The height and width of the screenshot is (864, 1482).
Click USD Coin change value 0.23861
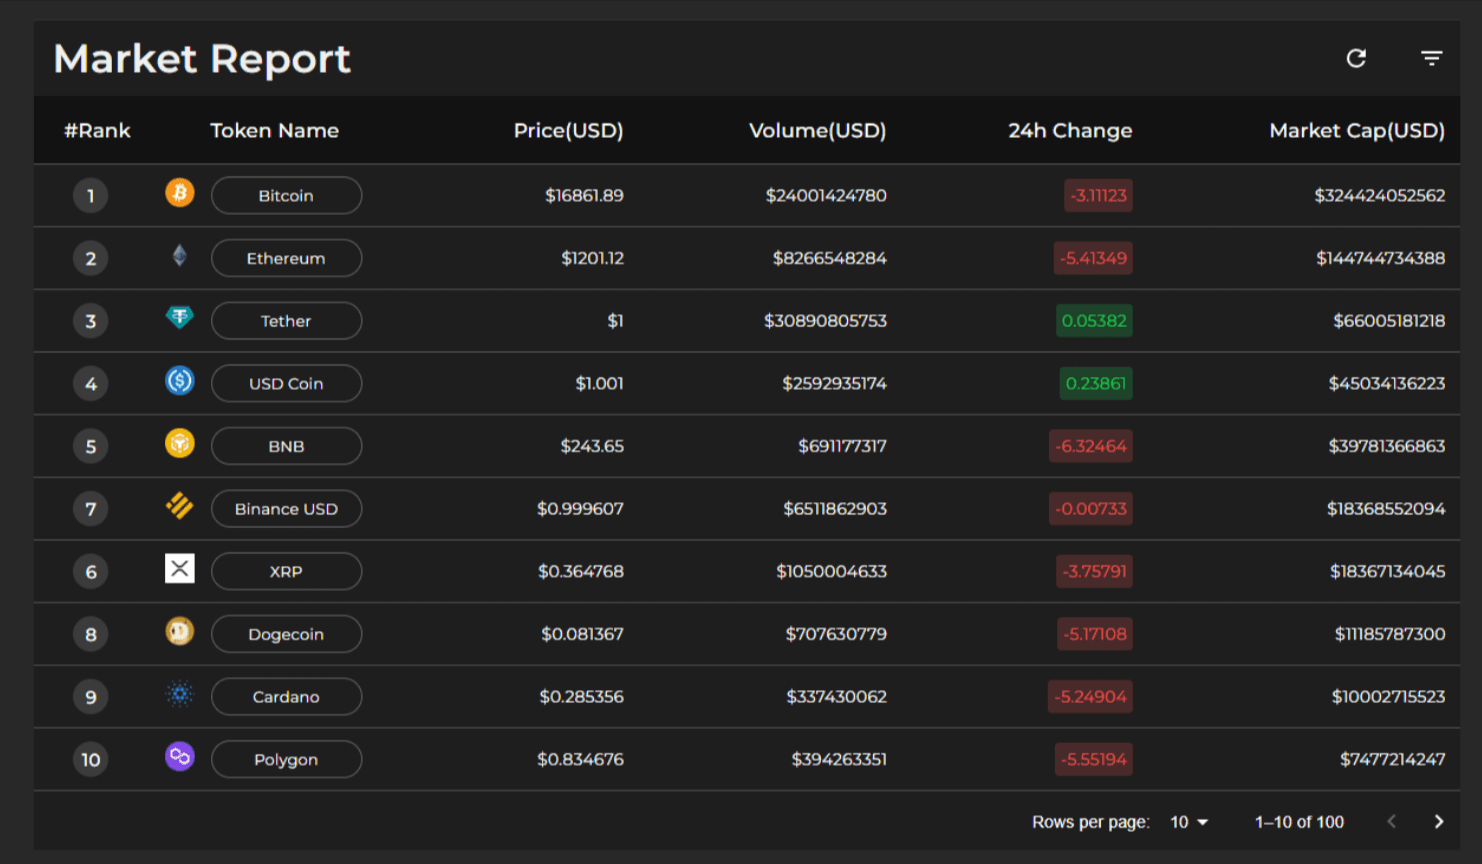[1096, 384]
